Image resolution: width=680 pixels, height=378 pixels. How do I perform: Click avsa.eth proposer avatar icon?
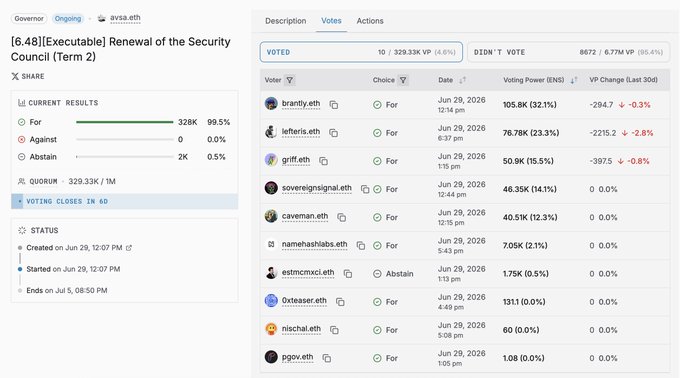[x=101, y=18]
